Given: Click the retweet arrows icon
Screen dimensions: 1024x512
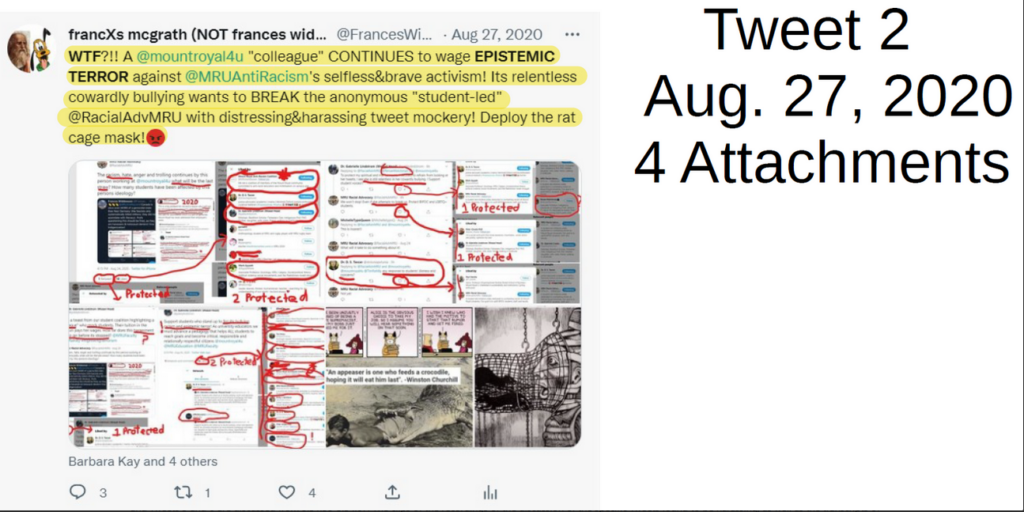Looking at the screenshot, I should [x=183, y=491].
